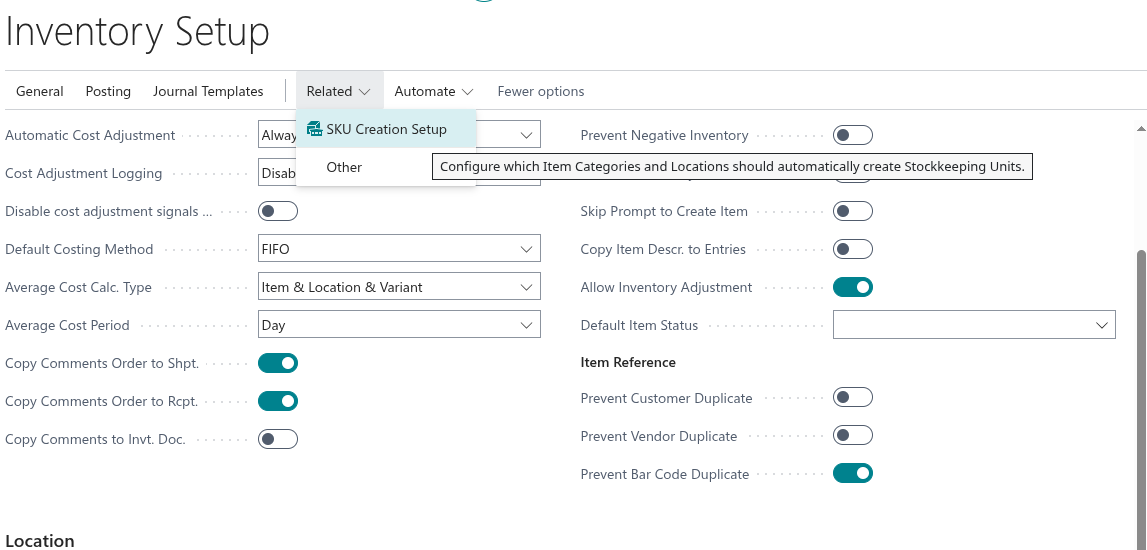The height and width of the screenshot is (550, 1147).
Task: Enable Skip Prompt to Create Item
Action: click(x=852, y=211)
